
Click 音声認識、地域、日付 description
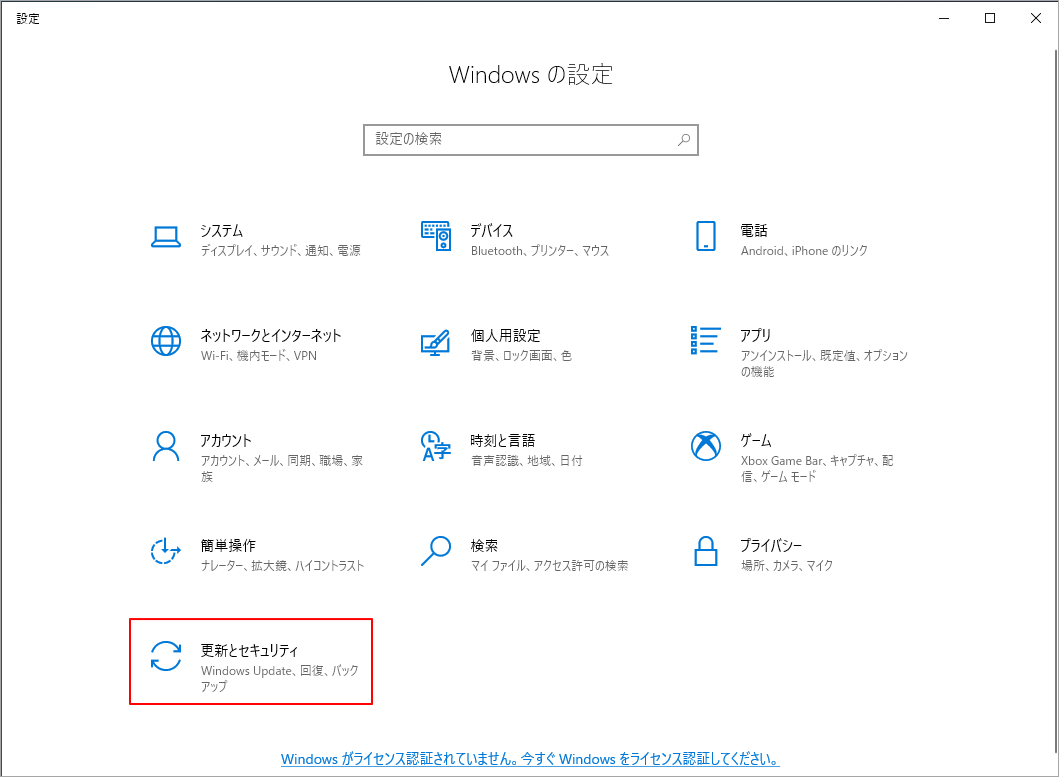click(526, 461)
